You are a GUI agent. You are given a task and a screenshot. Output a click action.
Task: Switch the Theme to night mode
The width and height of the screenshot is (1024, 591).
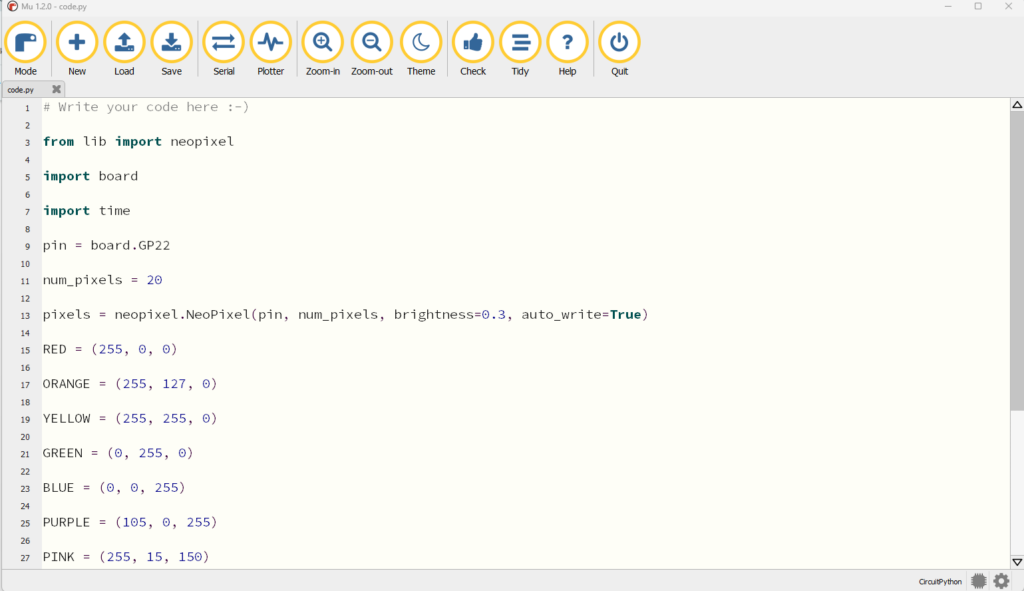point(421,43)
